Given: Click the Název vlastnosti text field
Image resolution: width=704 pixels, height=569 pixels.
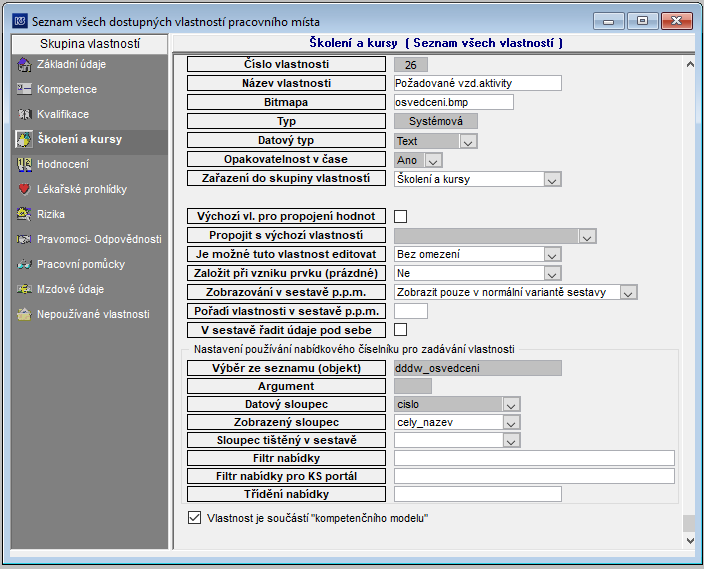Looking at the screenshot, I should coord(478,83).
